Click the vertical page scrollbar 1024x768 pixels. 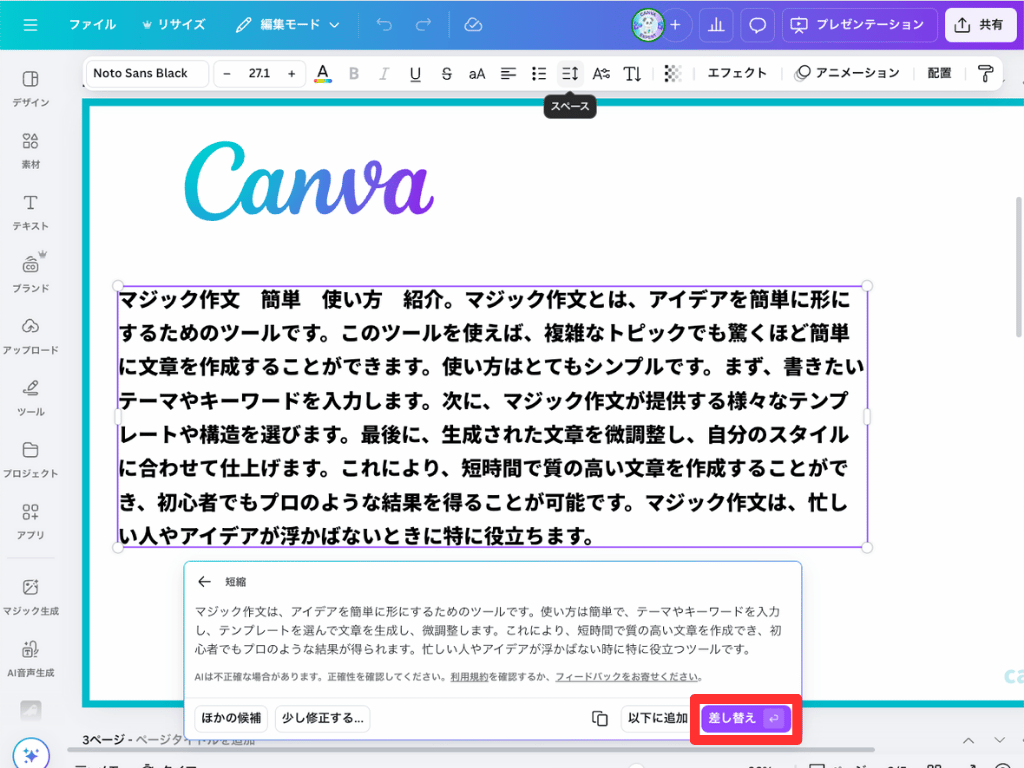click(x=1019, y=266)
